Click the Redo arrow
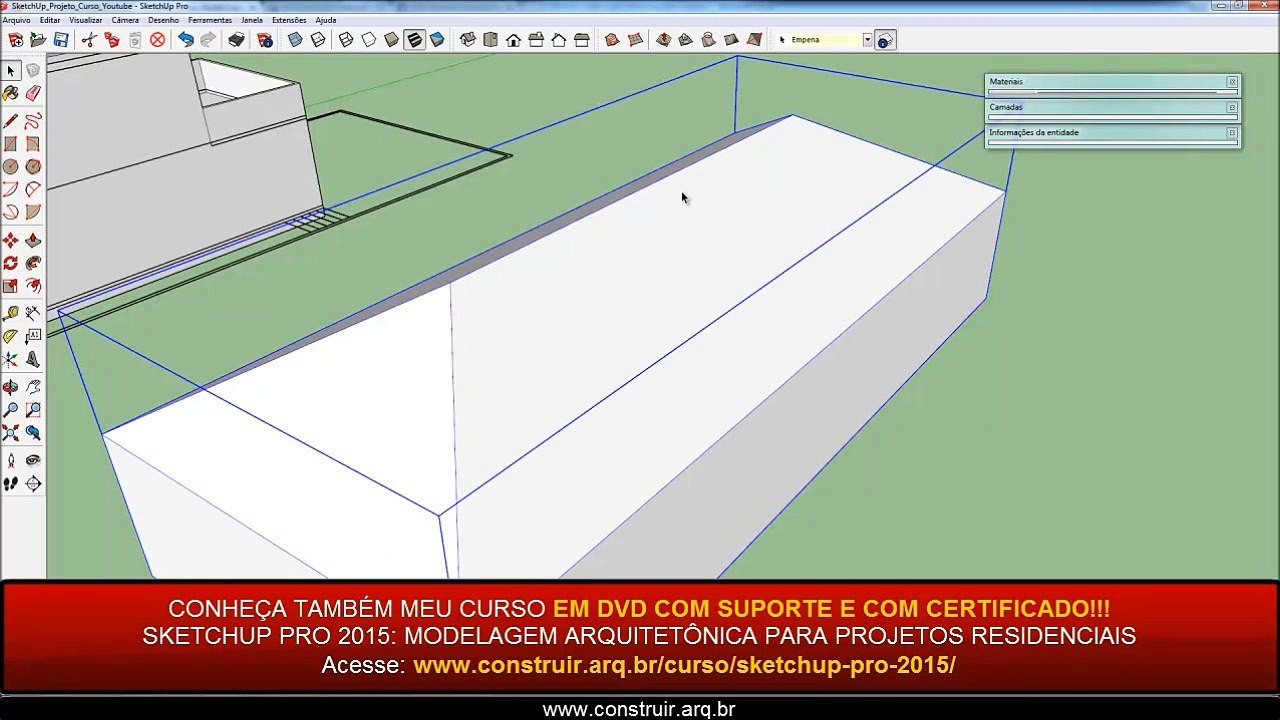The image size is (1280, 720). click(x=208, y=40)
